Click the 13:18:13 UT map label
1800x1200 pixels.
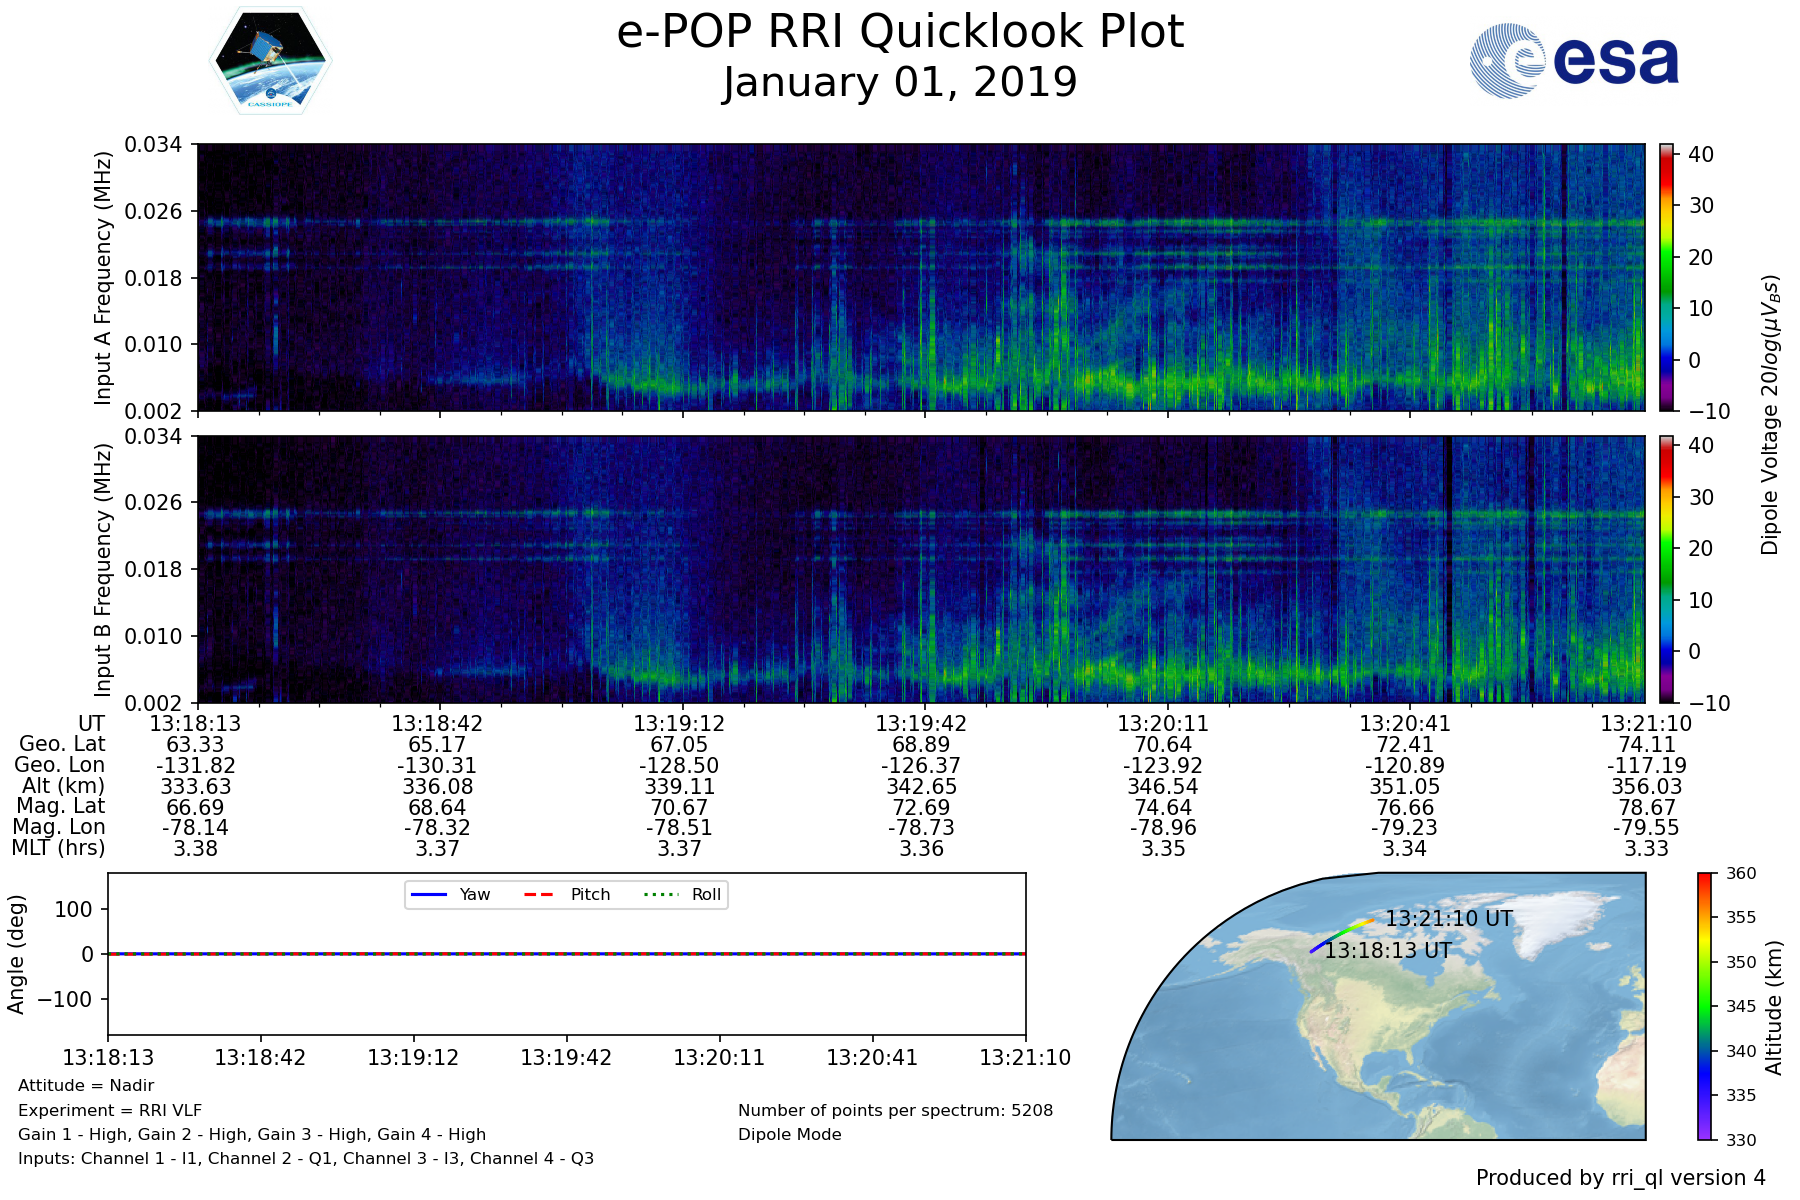coord(1387,951)
